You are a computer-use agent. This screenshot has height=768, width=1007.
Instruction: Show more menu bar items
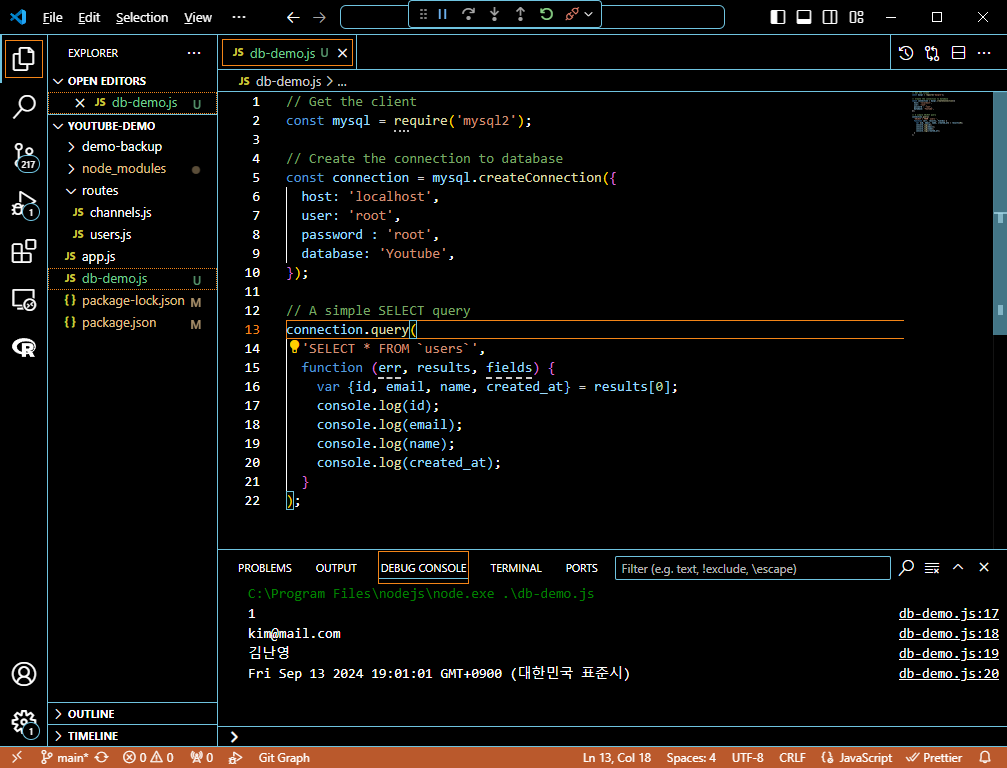[239, 17]
